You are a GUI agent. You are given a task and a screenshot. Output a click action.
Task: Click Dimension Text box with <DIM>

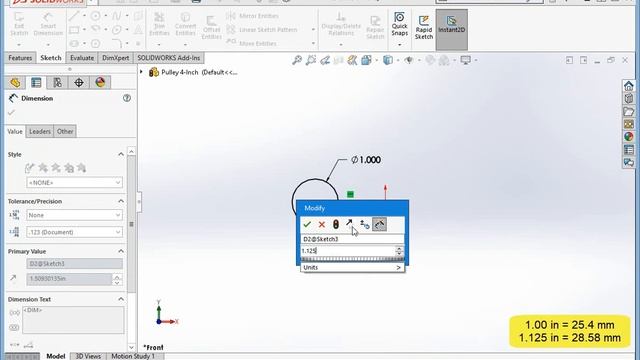tap(73, 320)
